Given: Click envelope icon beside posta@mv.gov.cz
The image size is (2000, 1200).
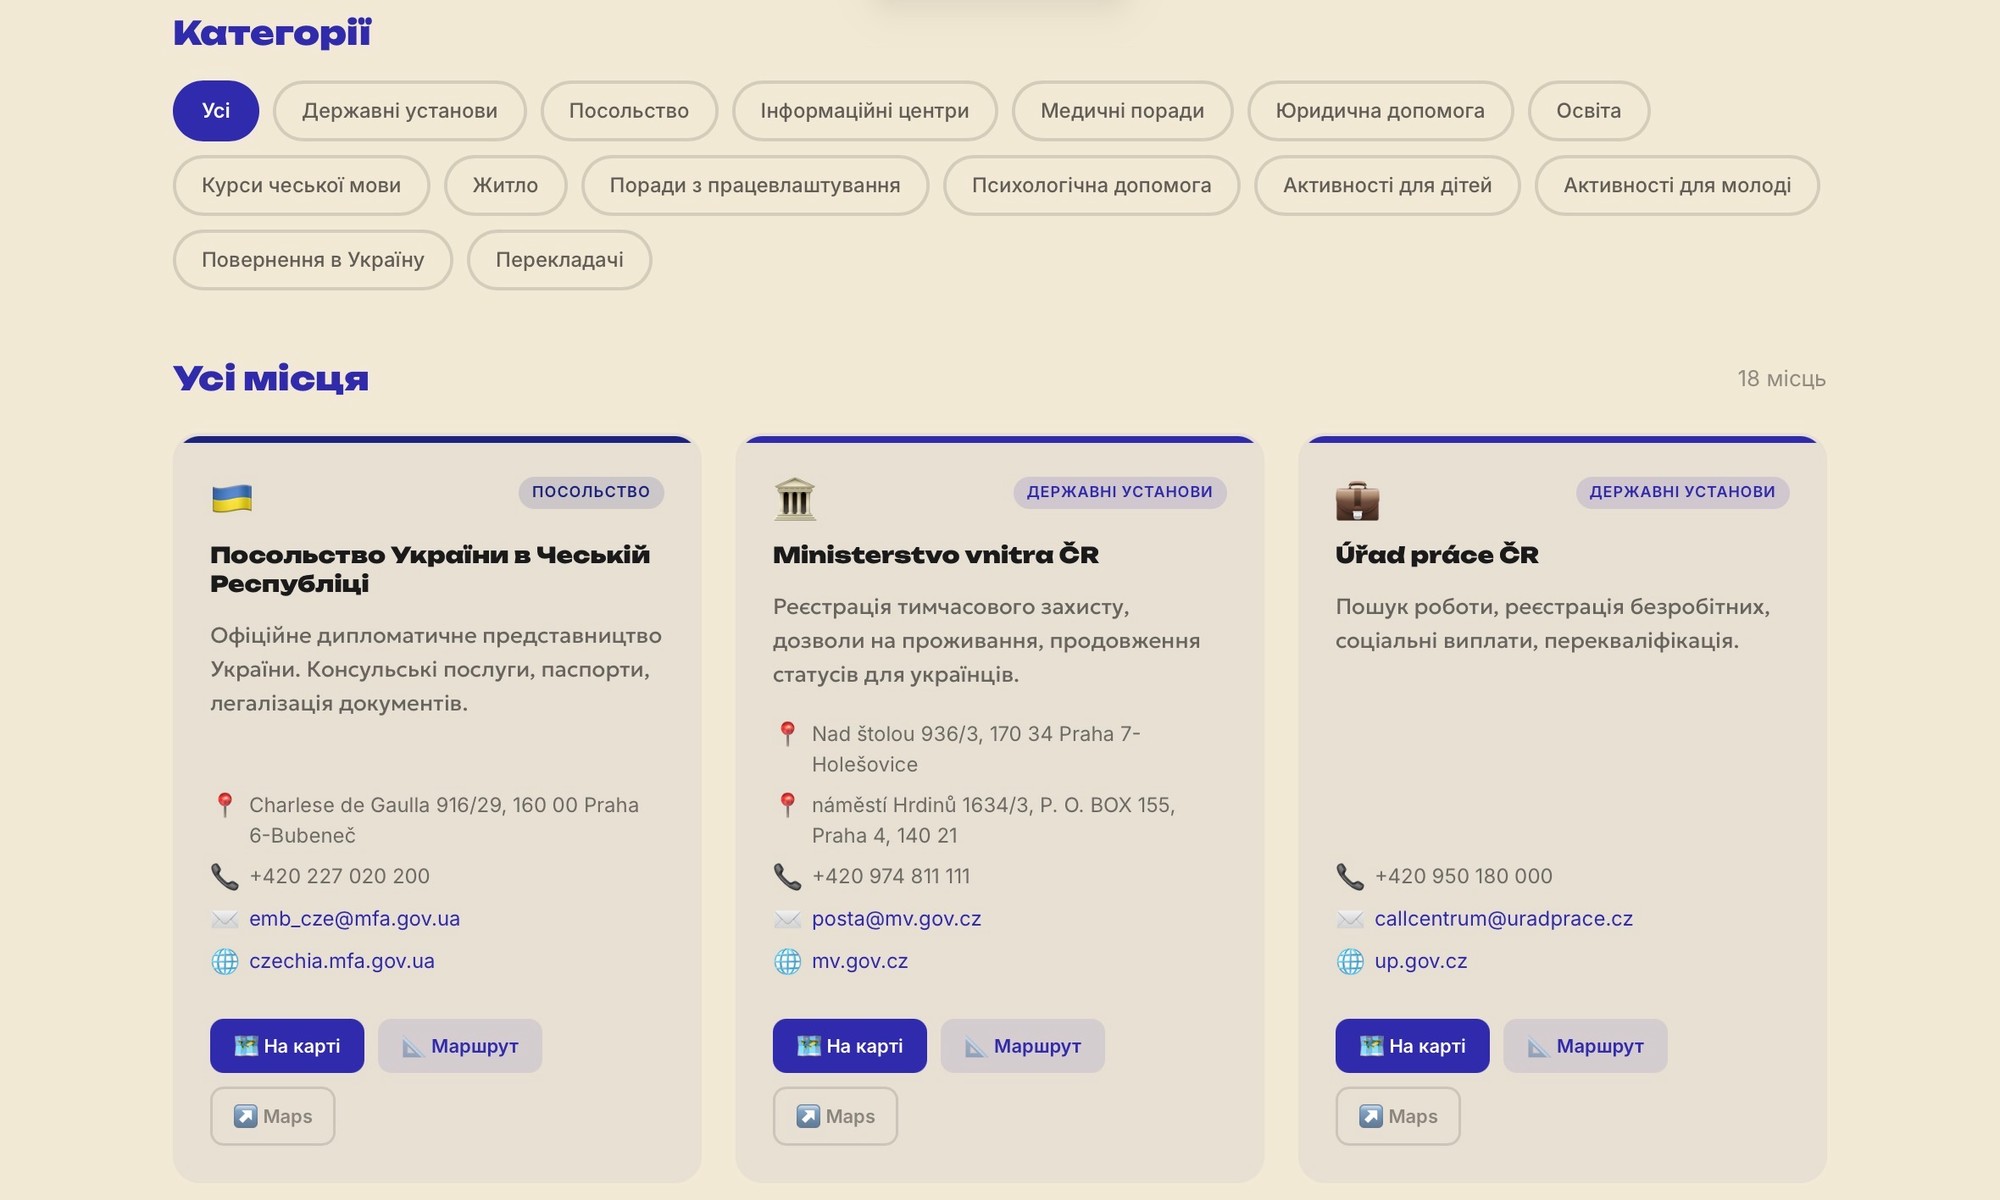Looking at the screenshot, I should (x=788, y=919).
